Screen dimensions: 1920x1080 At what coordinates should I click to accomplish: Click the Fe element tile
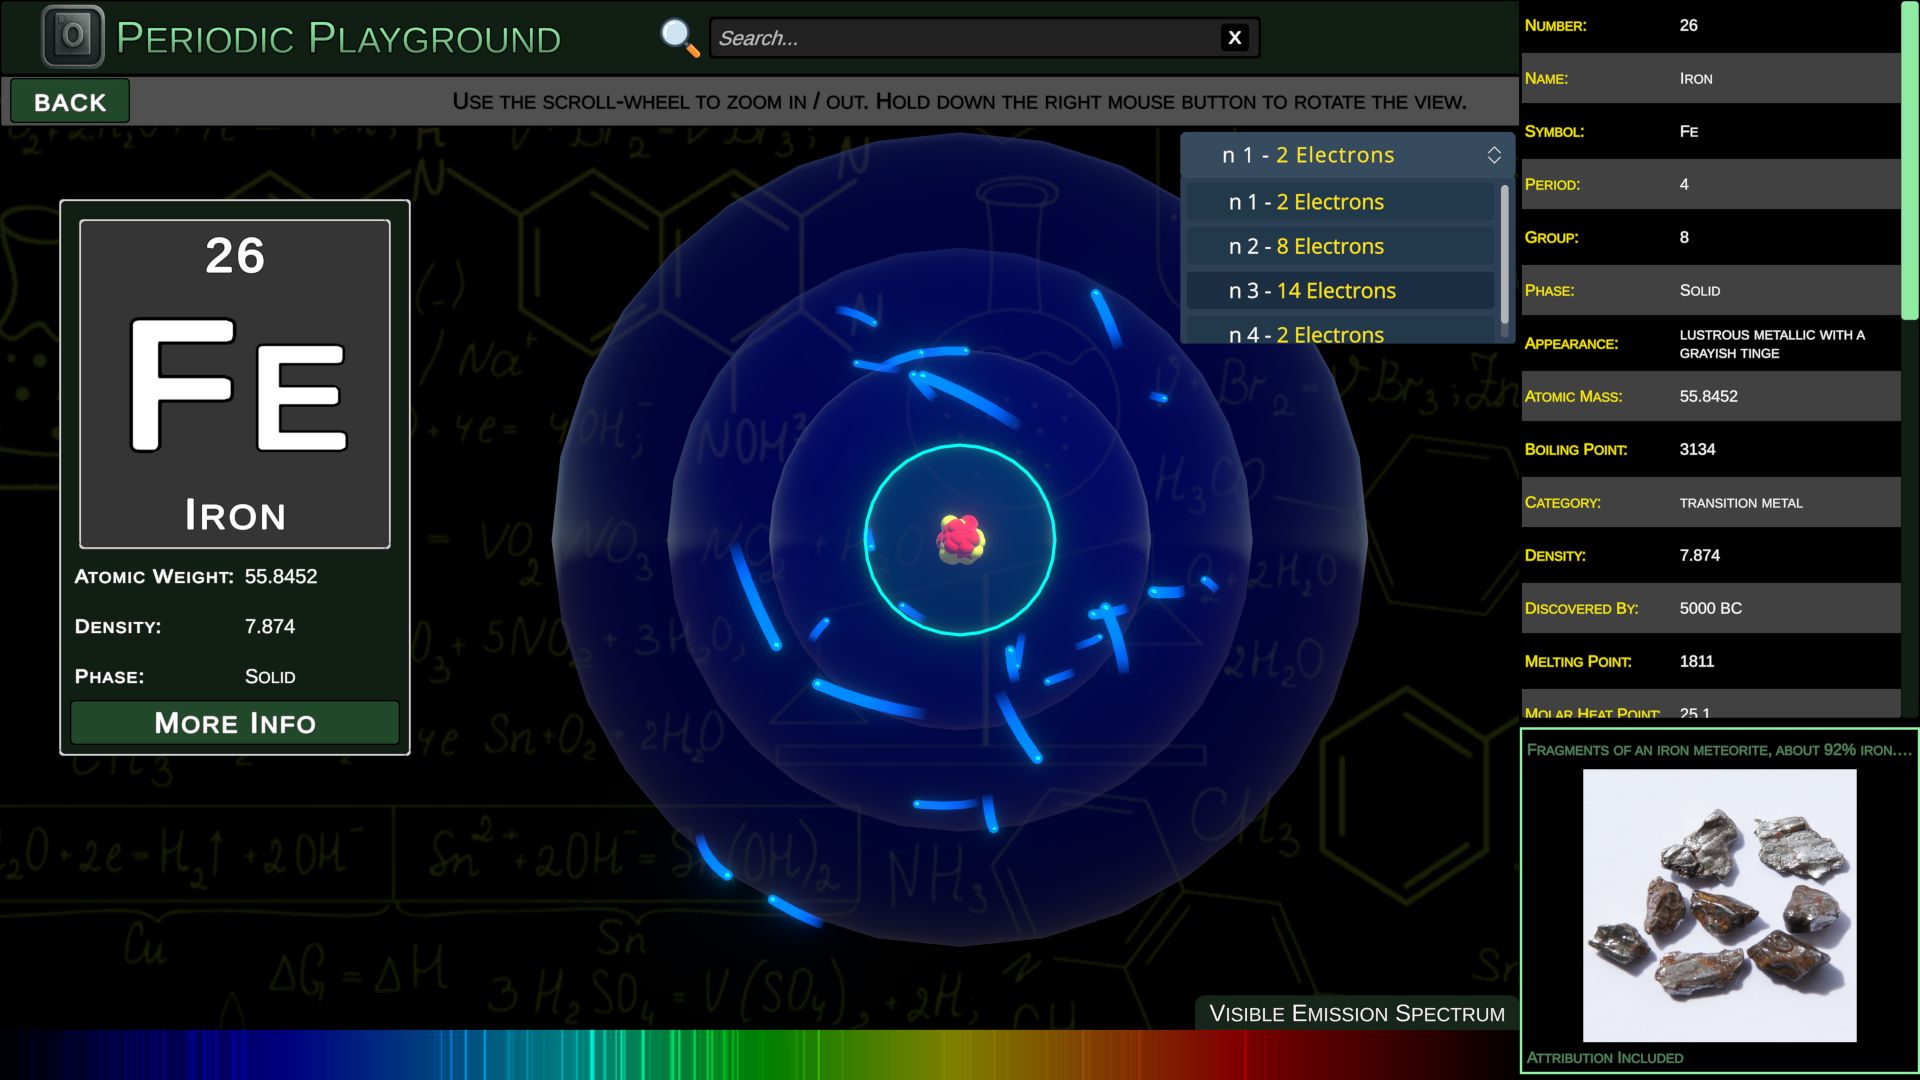coord(235,384)
